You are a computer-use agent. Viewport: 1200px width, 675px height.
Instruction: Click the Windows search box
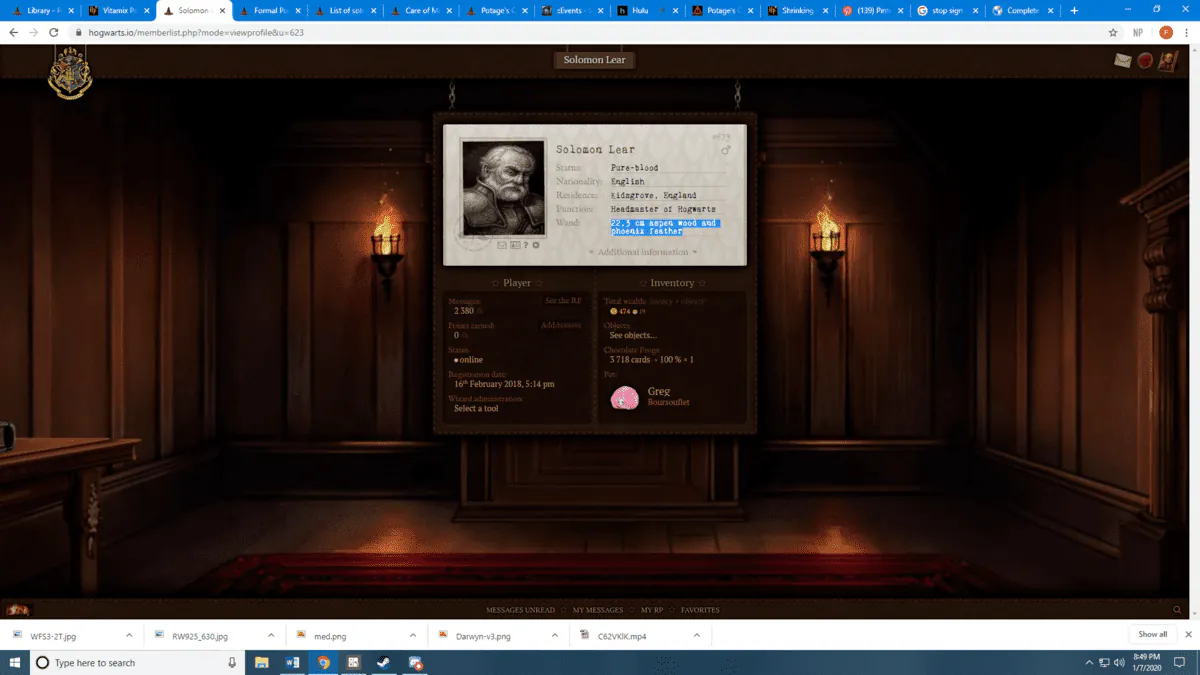coord(136,662)
